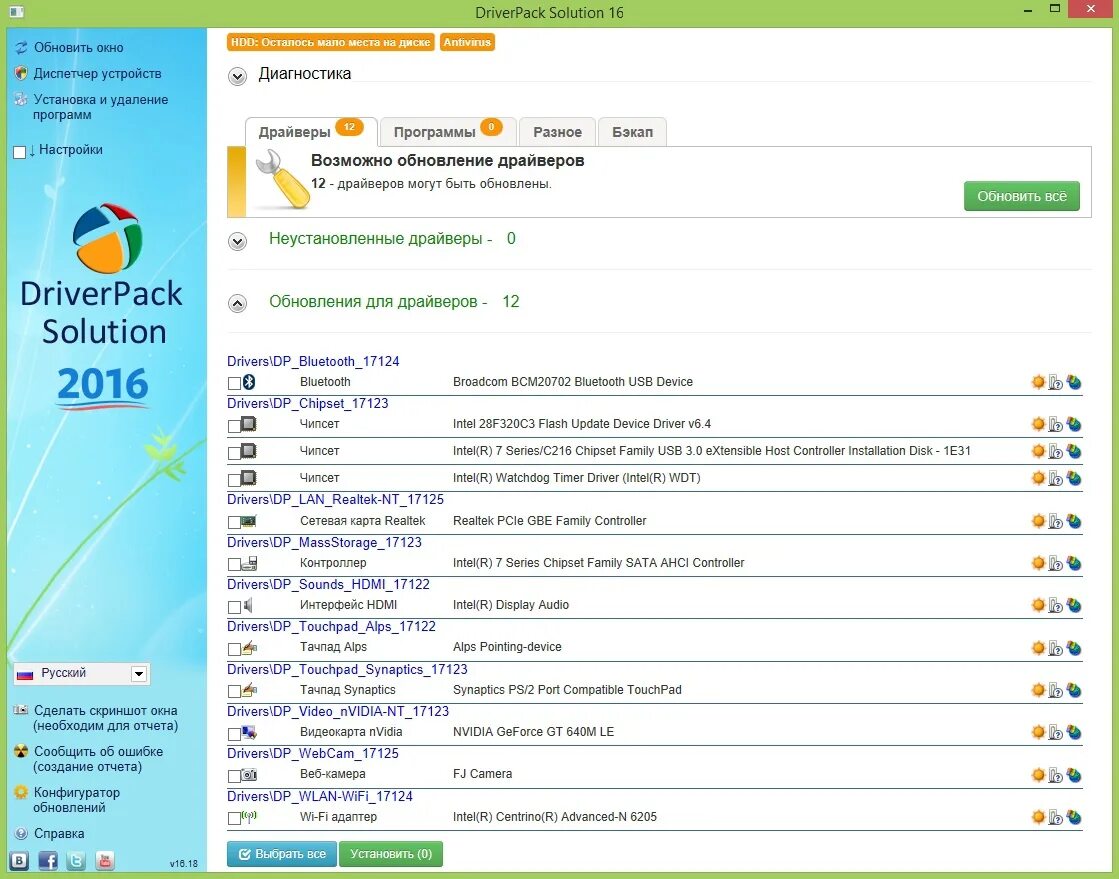This screenshot has width=1119, height=879.
Task: Click Сделать скриншот окна link
Action: 106,718
